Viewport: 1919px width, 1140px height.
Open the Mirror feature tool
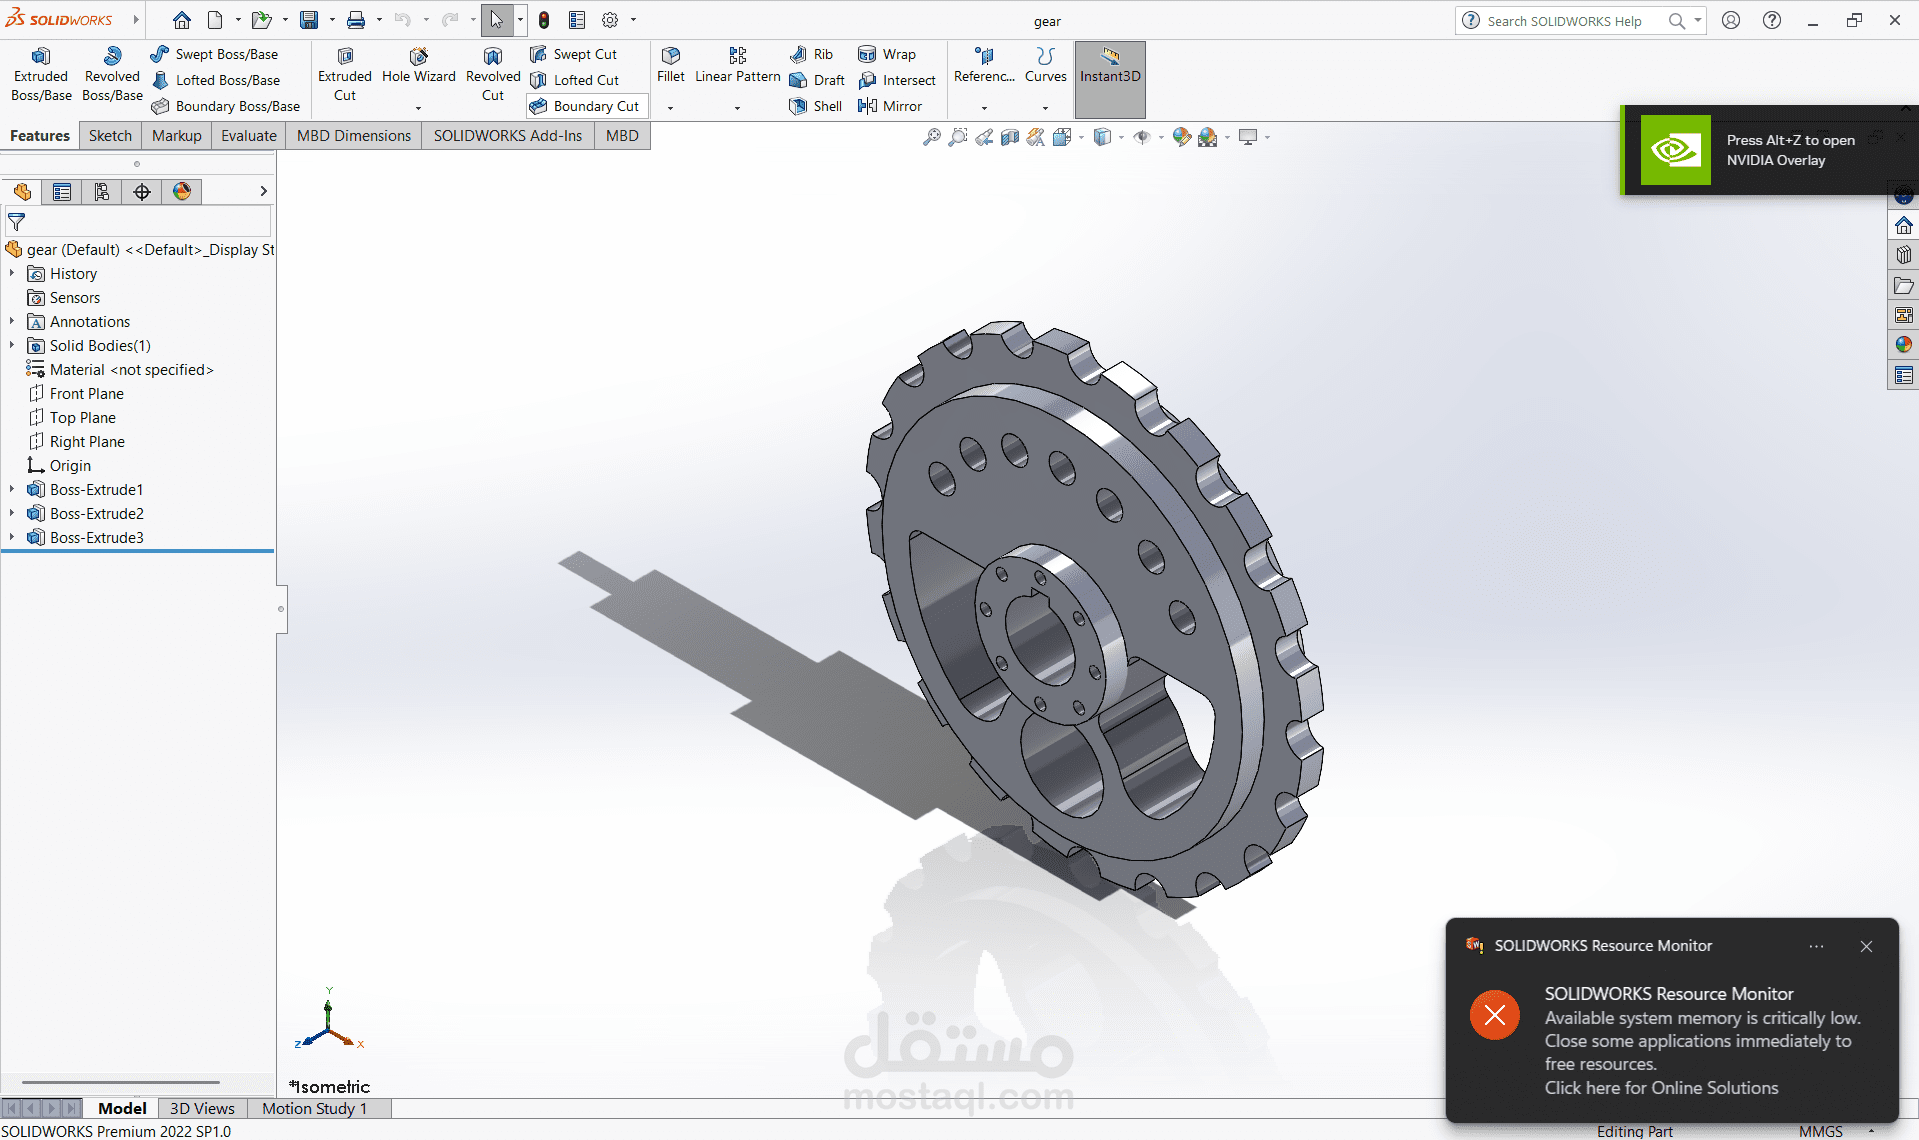(x=891, y=106)
